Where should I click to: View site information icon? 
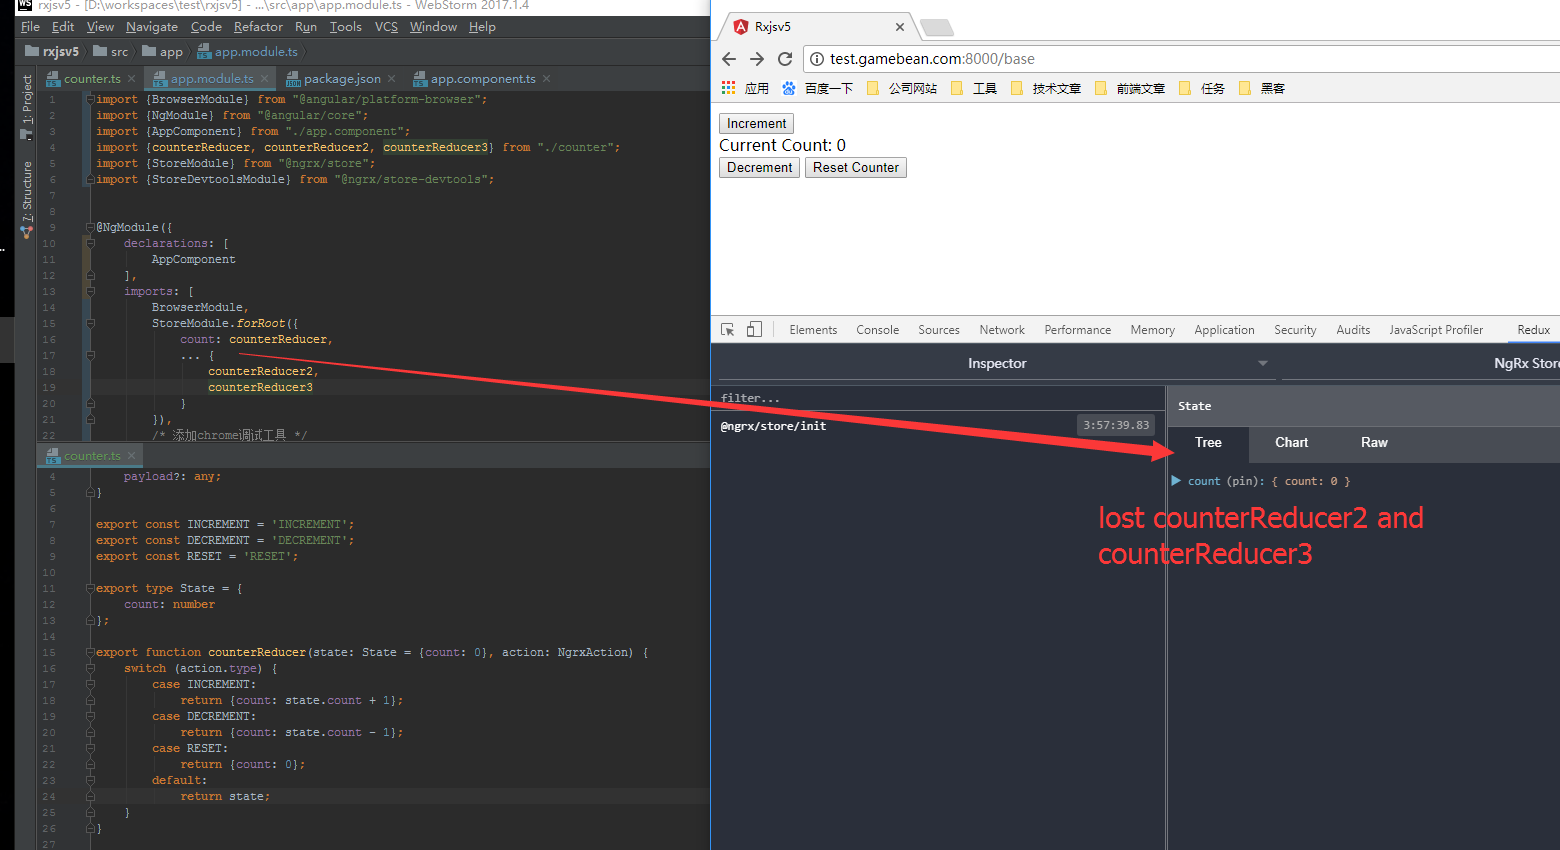pyautogui.click(x=816, y=59)
